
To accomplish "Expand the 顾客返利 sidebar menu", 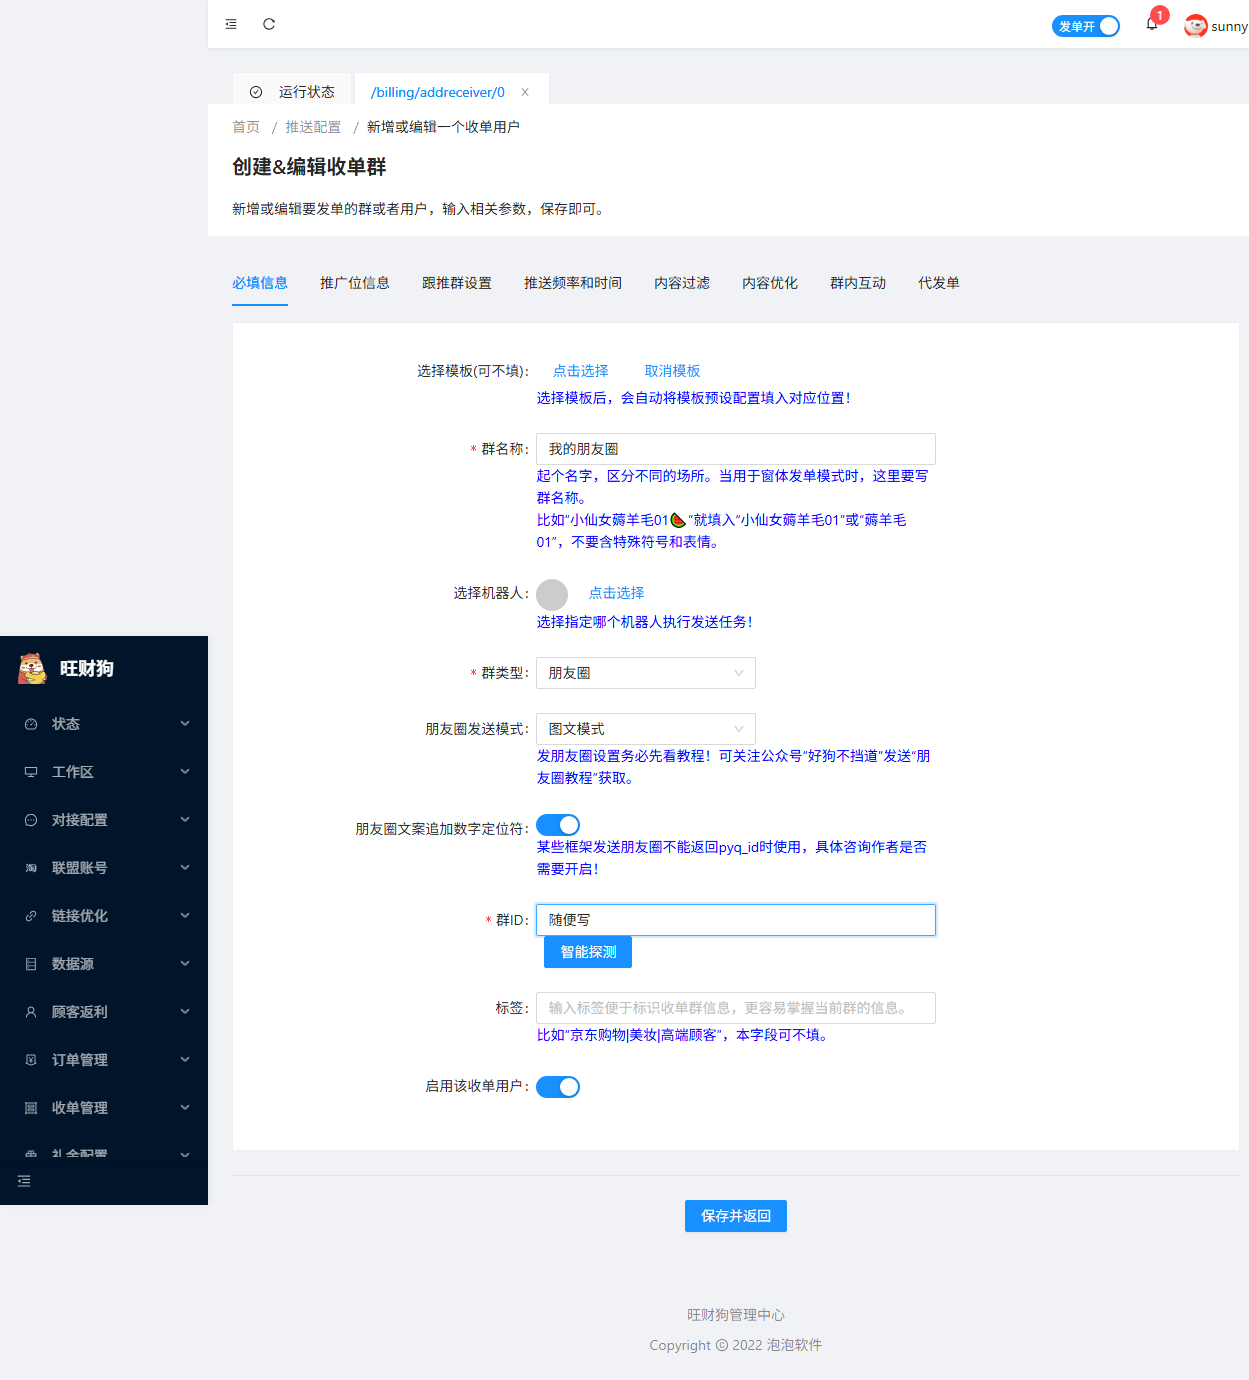I will [185, 1012].
